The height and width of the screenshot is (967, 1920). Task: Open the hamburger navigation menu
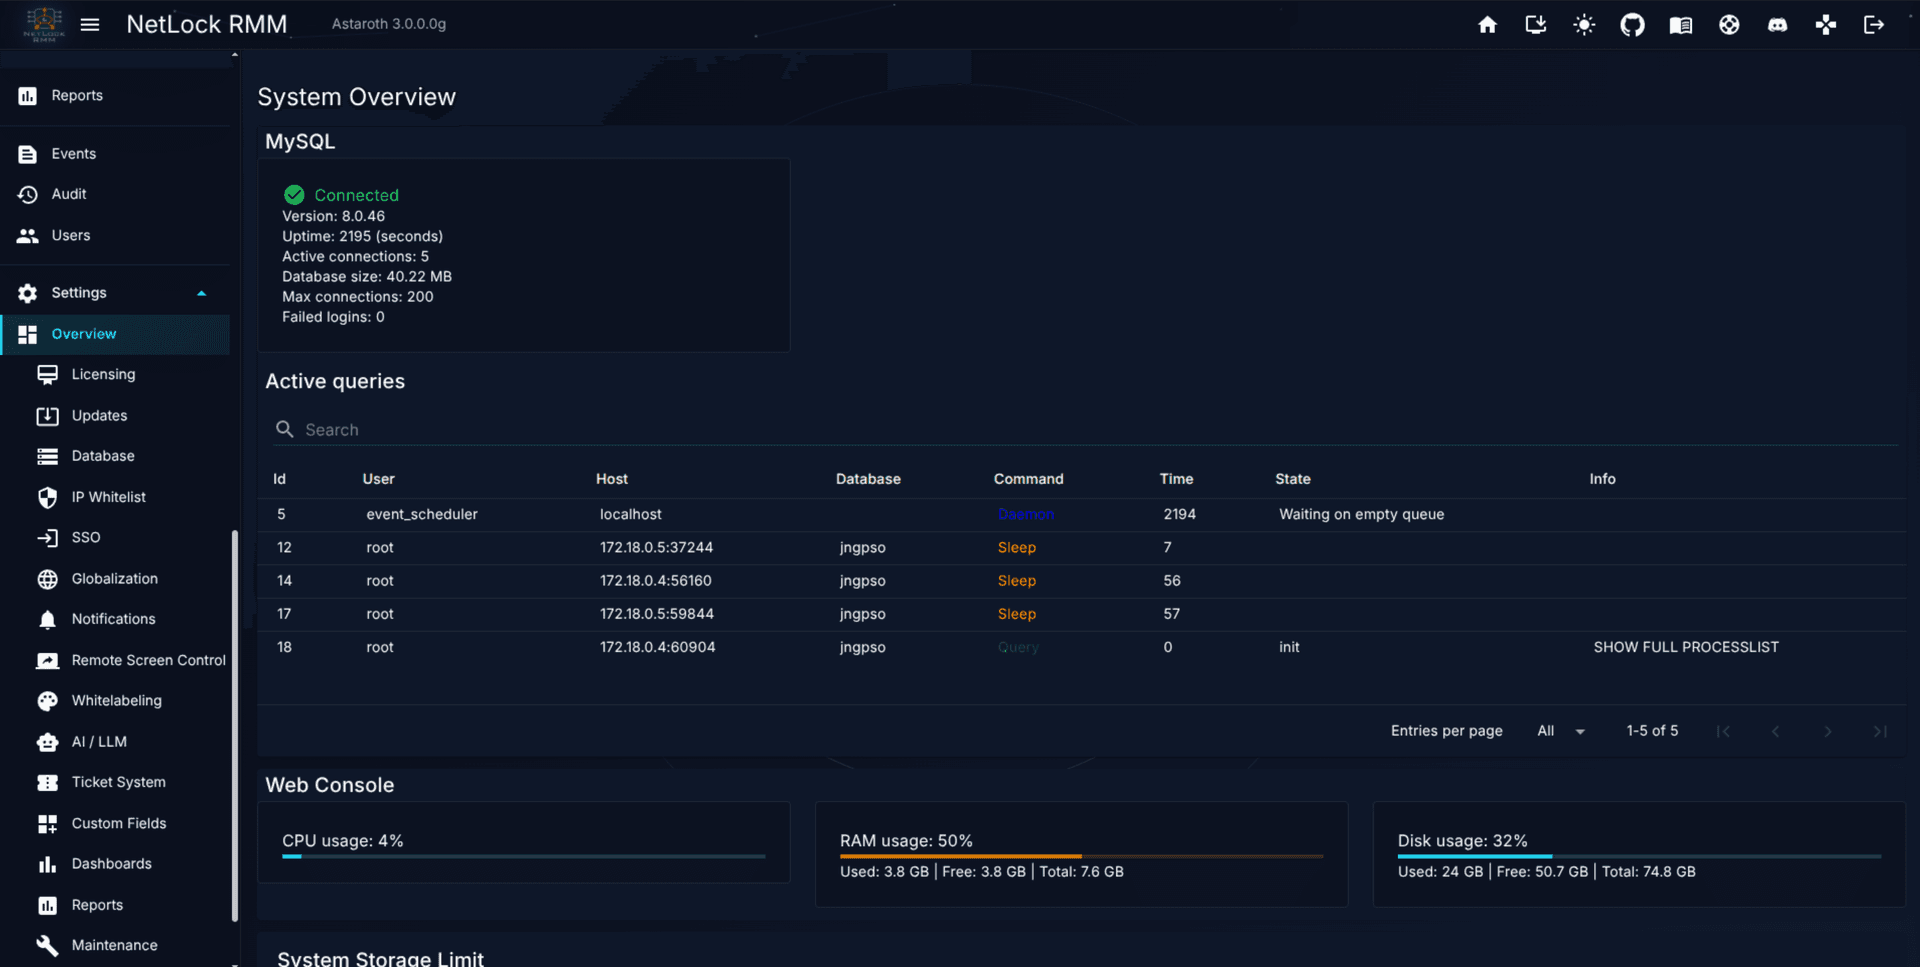click(90, 24)
